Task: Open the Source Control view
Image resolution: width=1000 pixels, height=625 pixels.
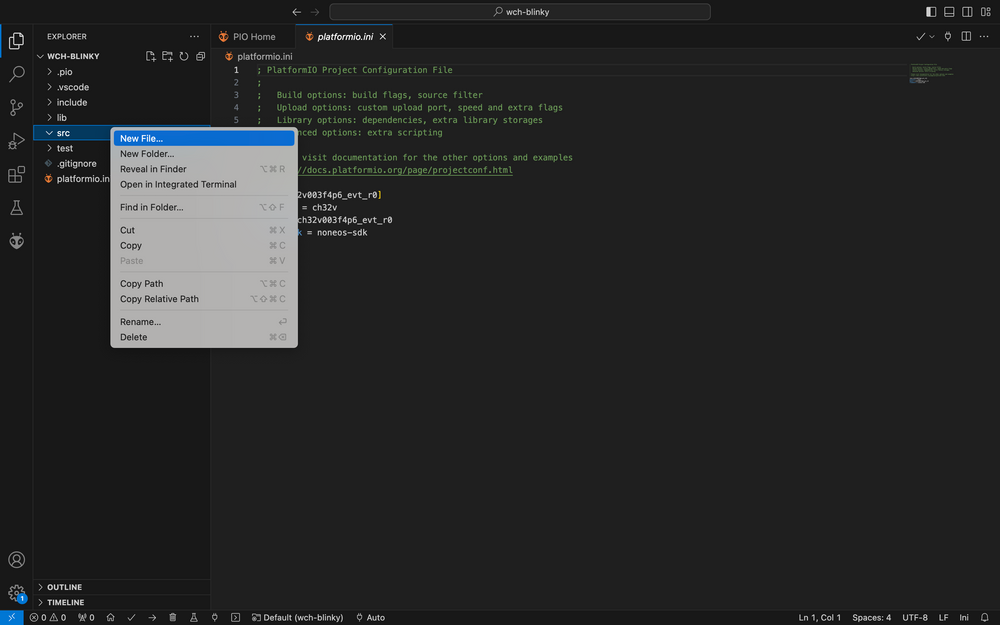Action: (16, 107)
